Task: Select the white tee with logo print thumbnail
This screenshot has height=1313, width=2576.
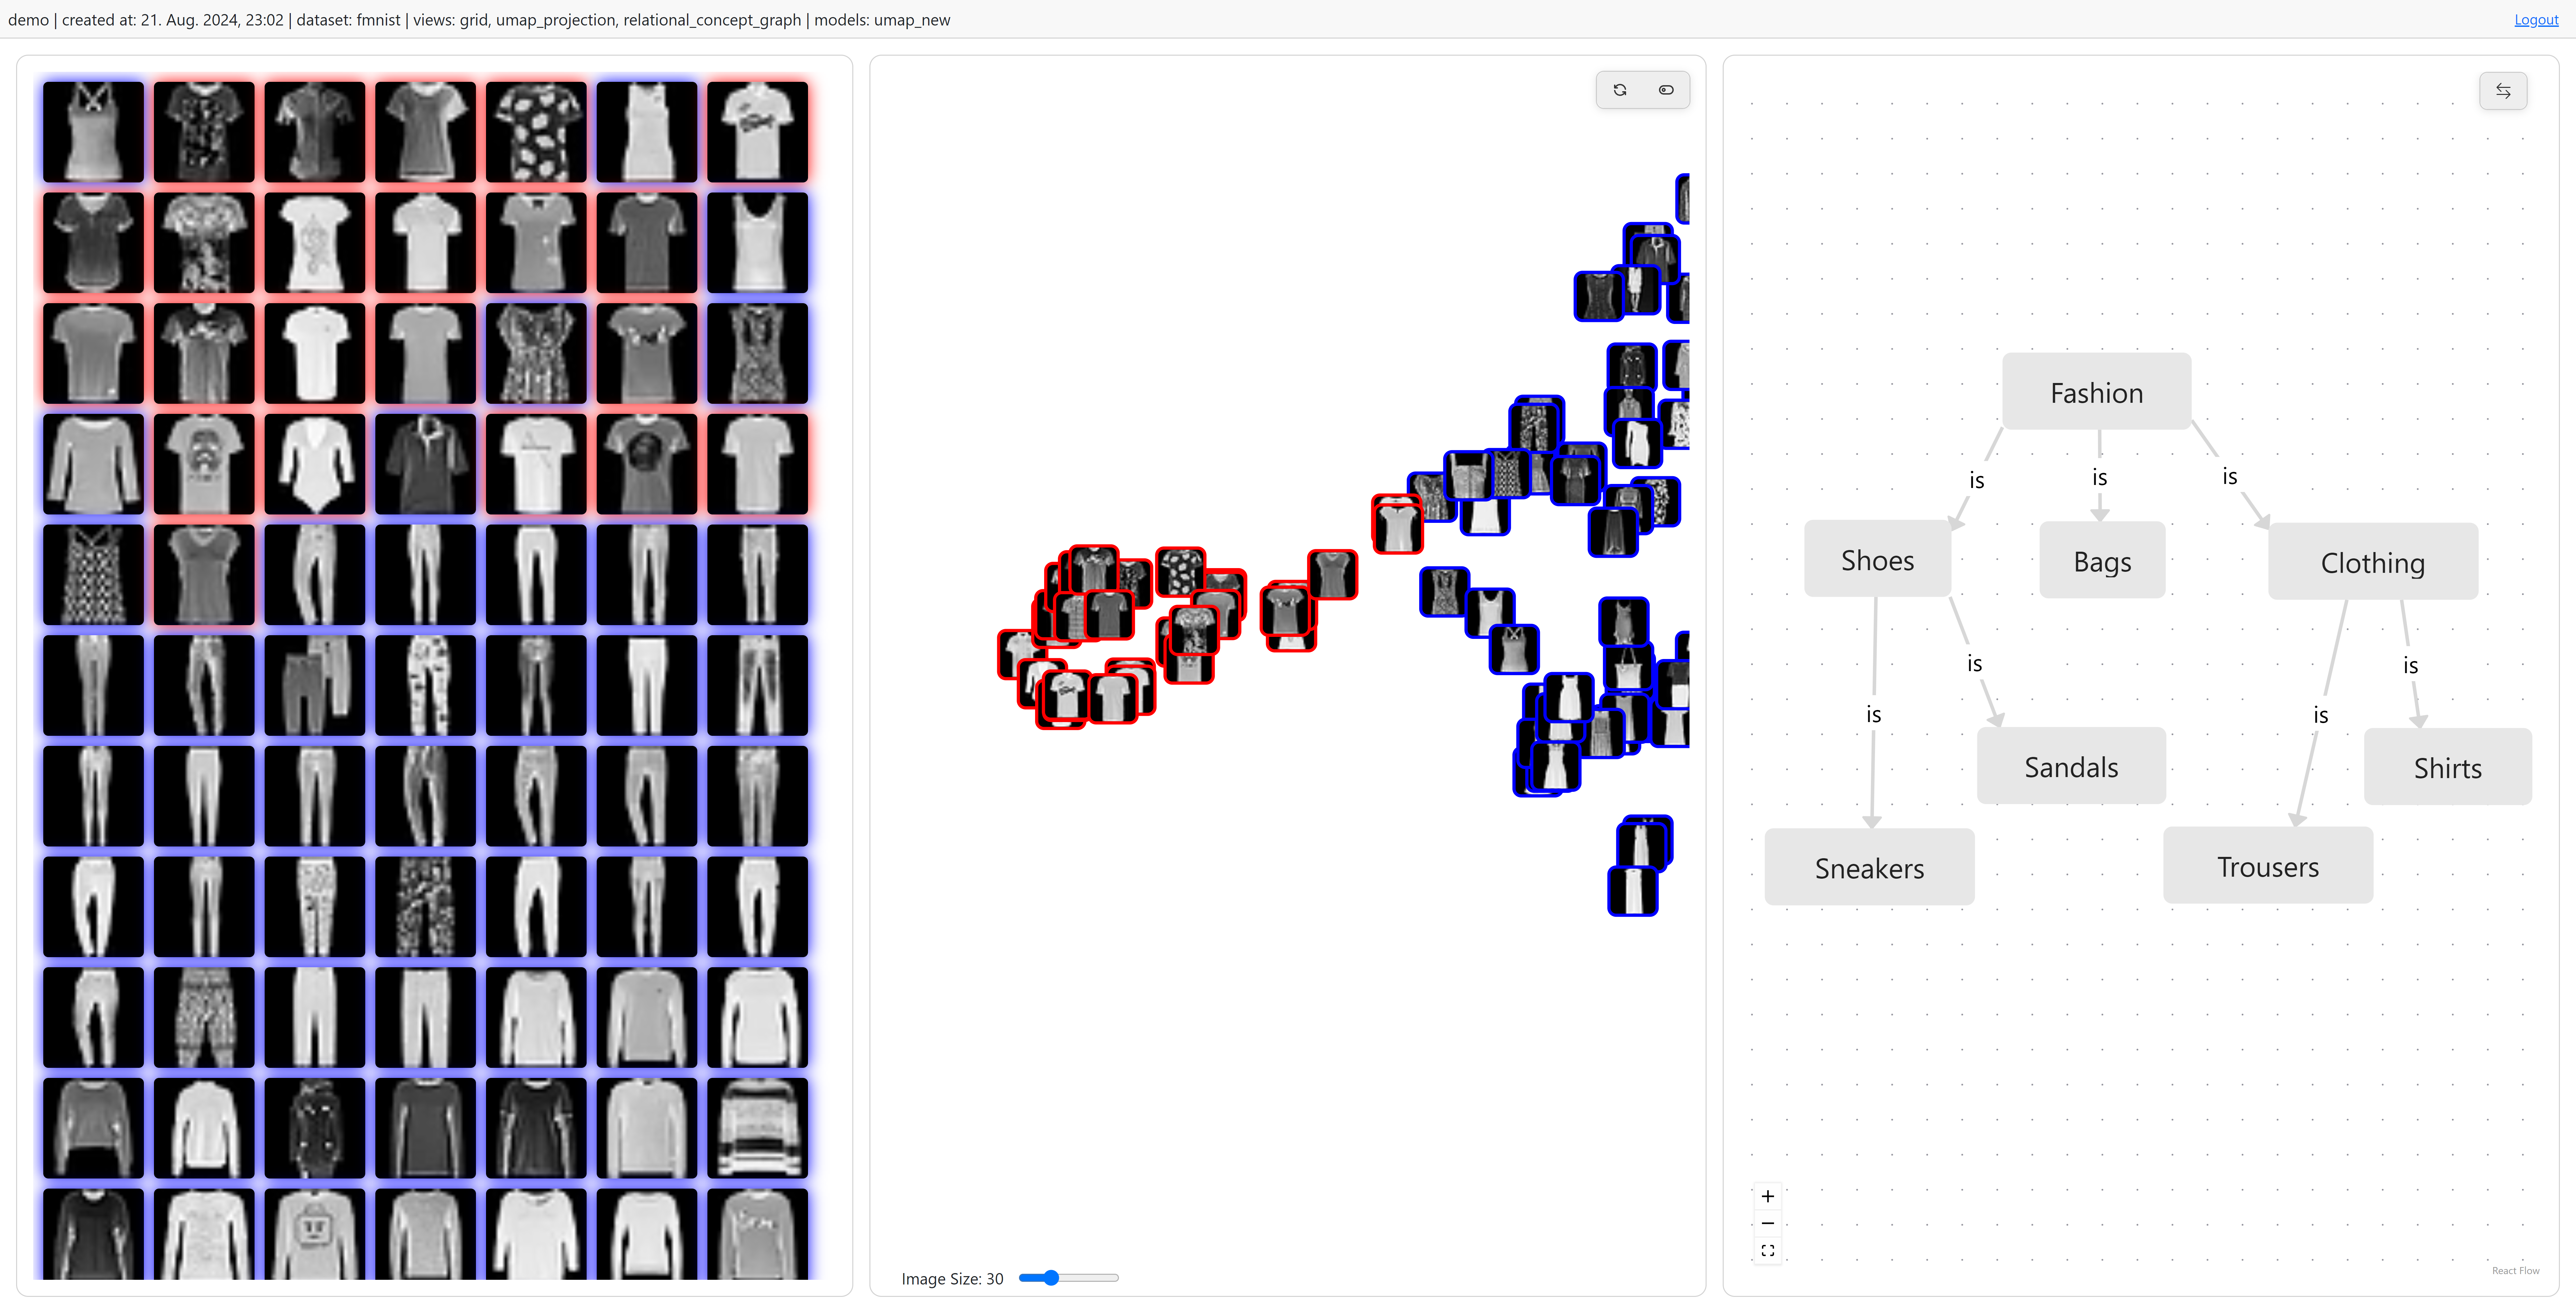Action: coord(757,132)
